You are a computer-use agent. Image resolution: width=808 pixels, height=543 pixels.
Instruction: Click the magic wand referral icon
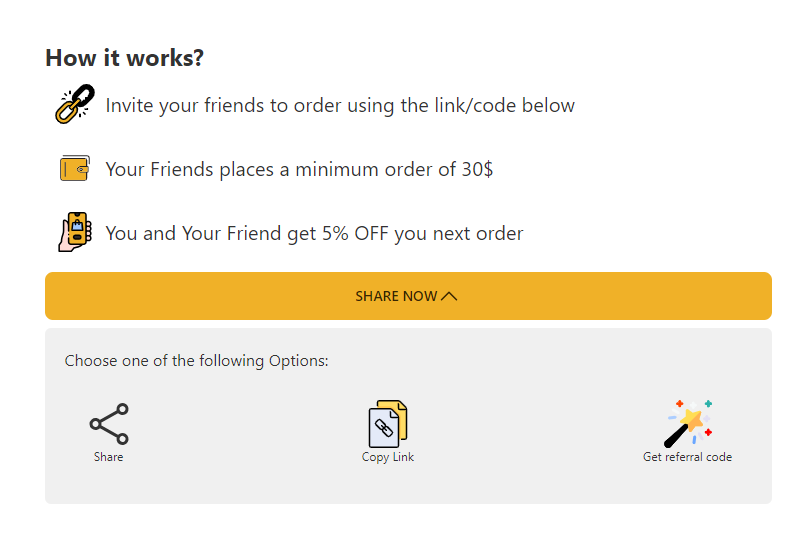[689, 423]
